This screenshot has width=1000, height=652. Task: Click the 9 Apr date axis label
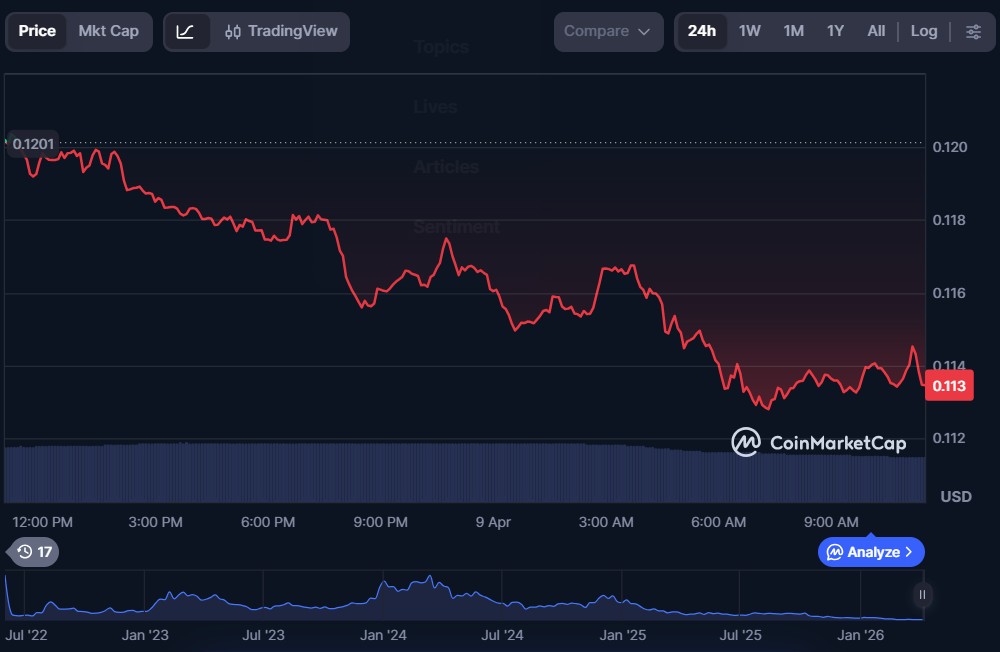(x=493, y=522)
